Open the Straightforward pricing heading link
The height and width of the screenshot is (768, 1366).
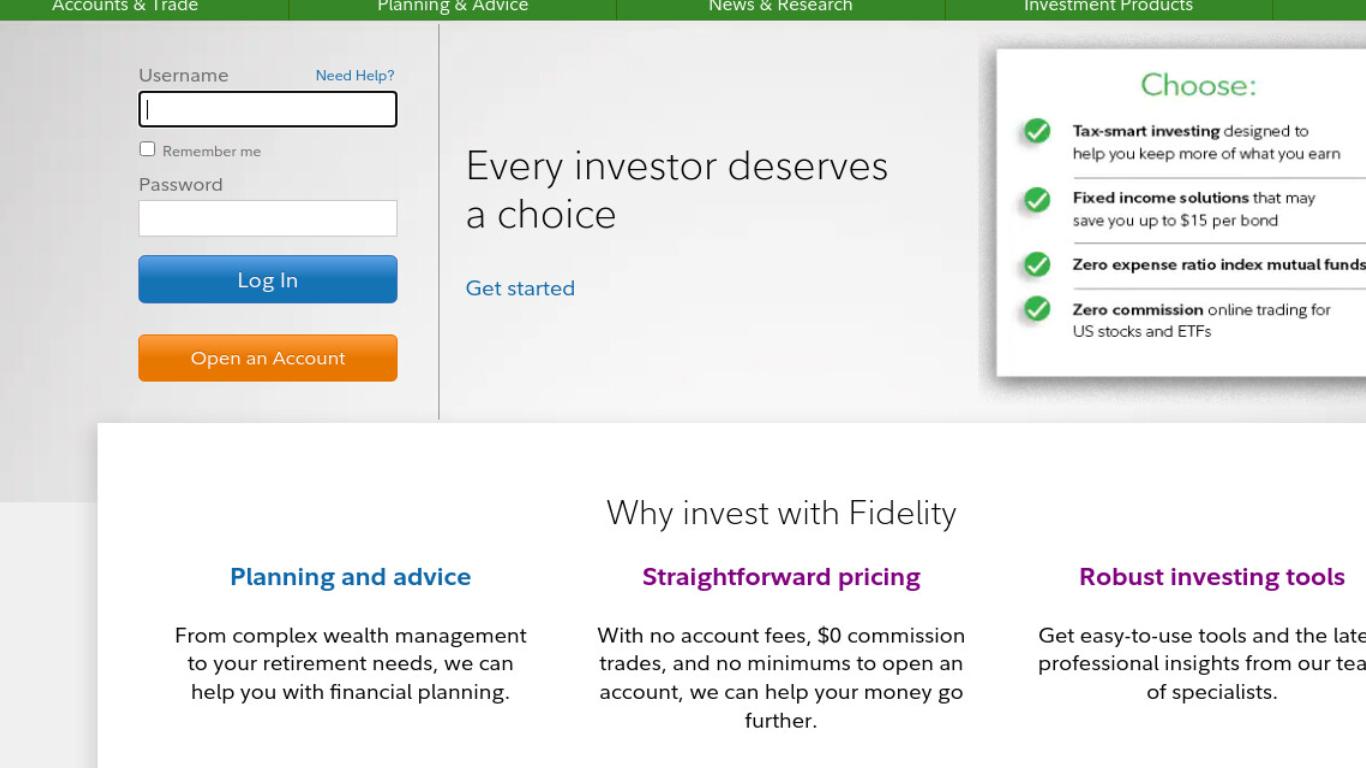pos(781,577)
